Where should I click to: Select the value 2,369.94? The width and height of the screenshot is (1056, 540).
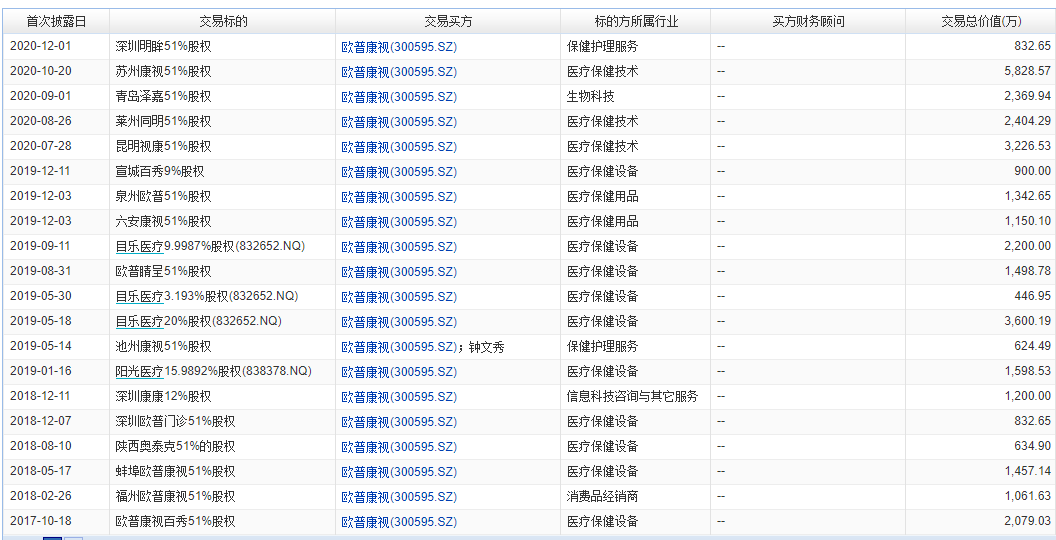[1027, 96]
